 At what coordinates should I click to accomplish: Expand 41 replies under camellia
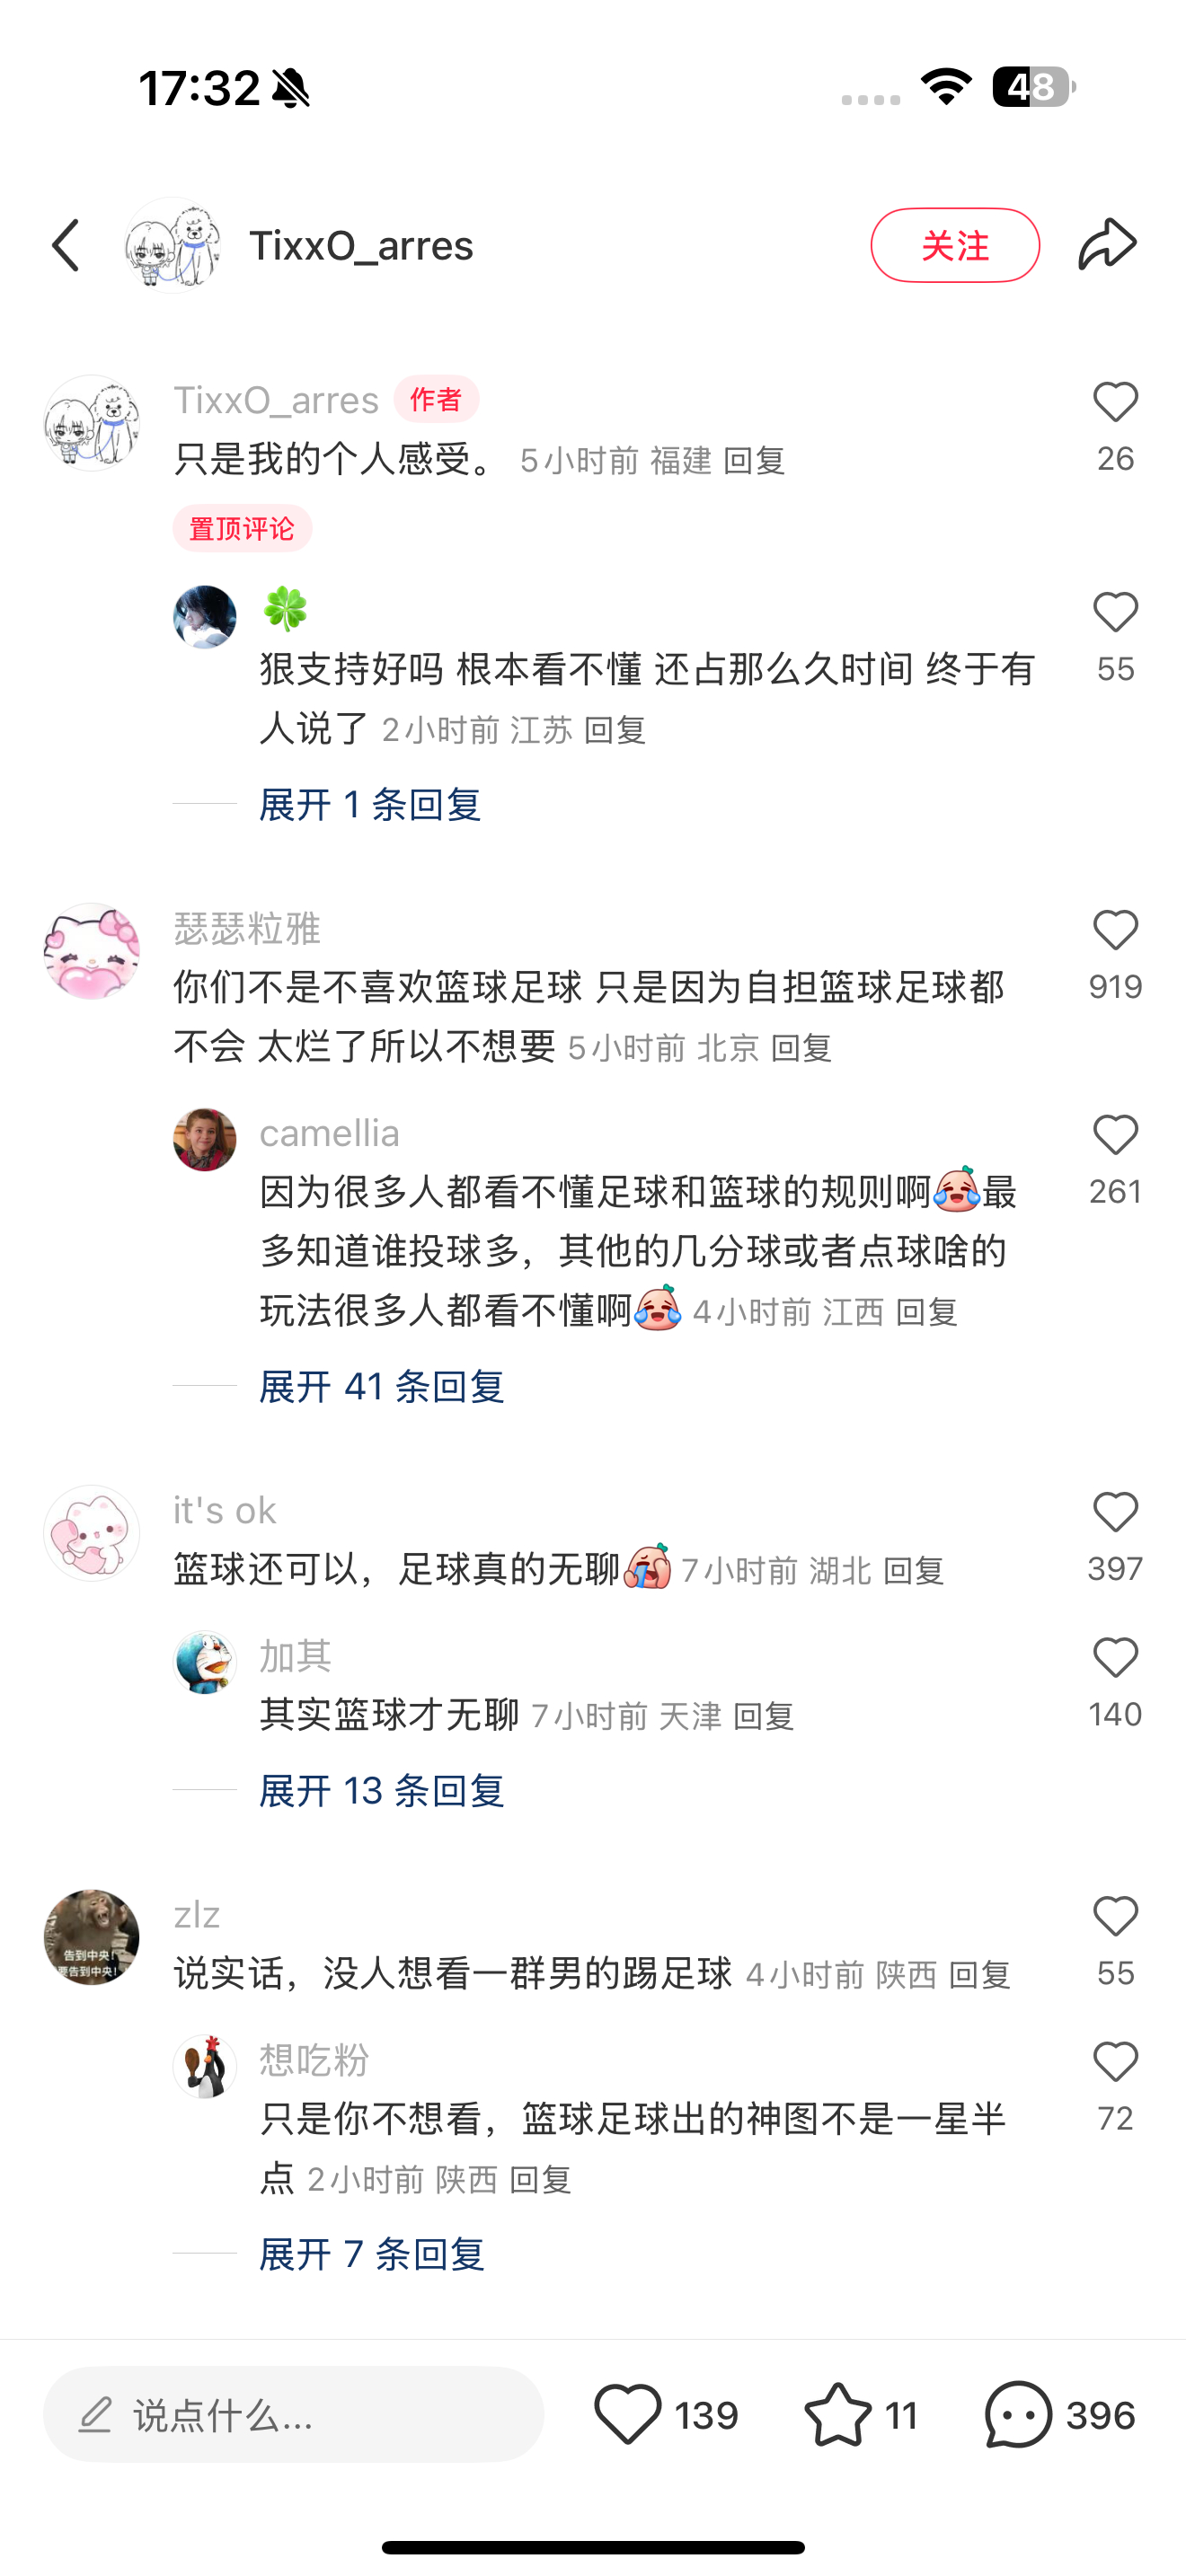tap(381, 1387)
